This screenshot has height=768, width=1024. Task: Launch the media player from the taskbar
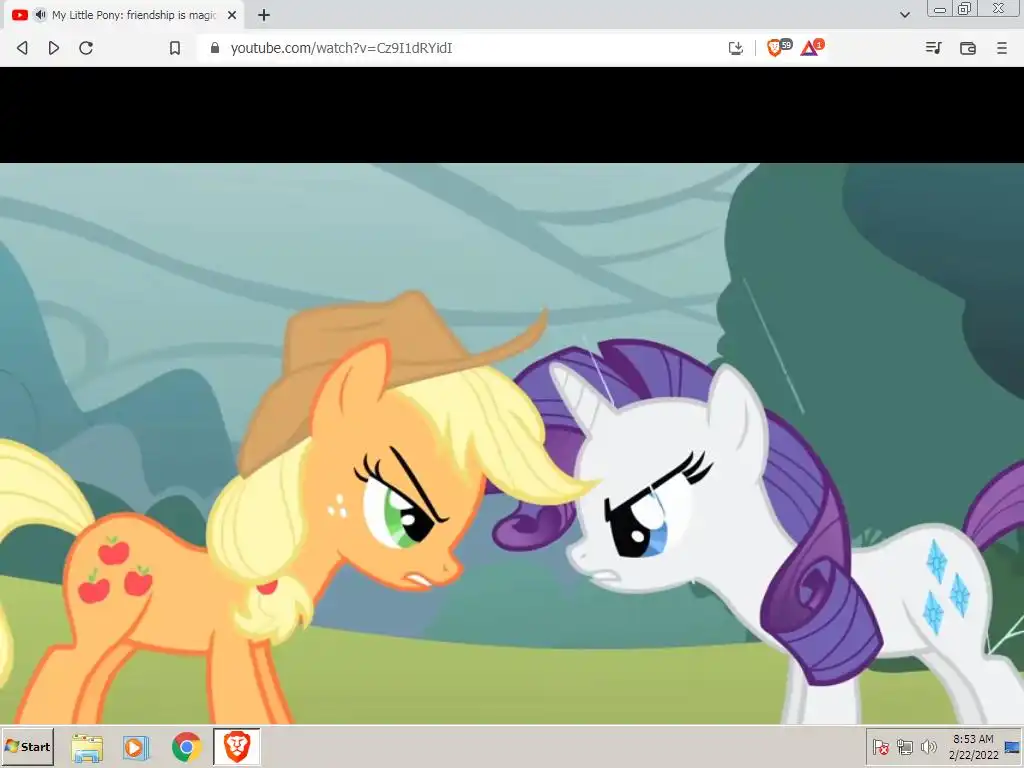pyautogui.click(x=136, y=747)
